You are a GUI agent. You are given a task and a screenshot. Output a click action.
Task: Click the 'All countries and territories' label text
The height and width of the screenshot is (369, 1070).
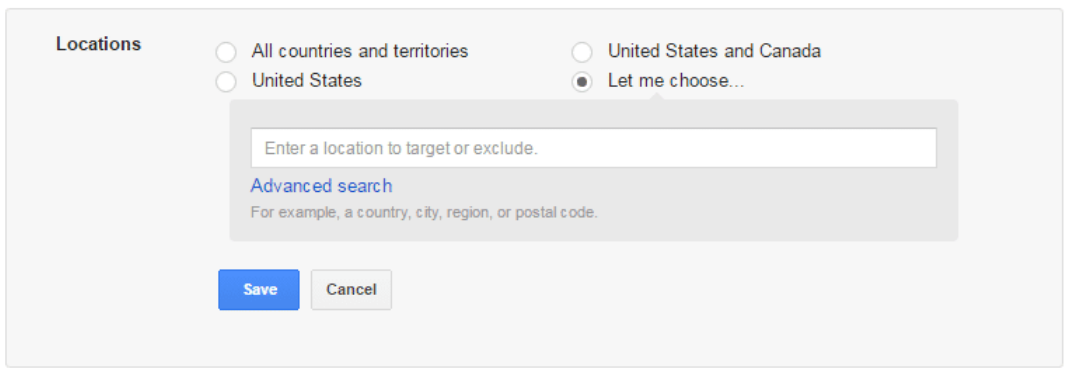360,51
